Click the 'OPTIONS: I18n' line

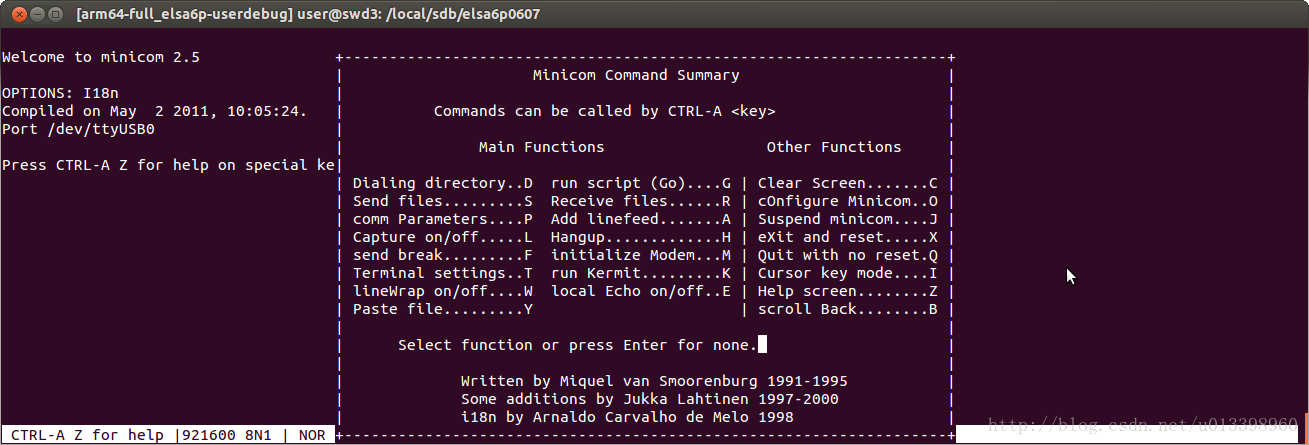coord(61,93)
